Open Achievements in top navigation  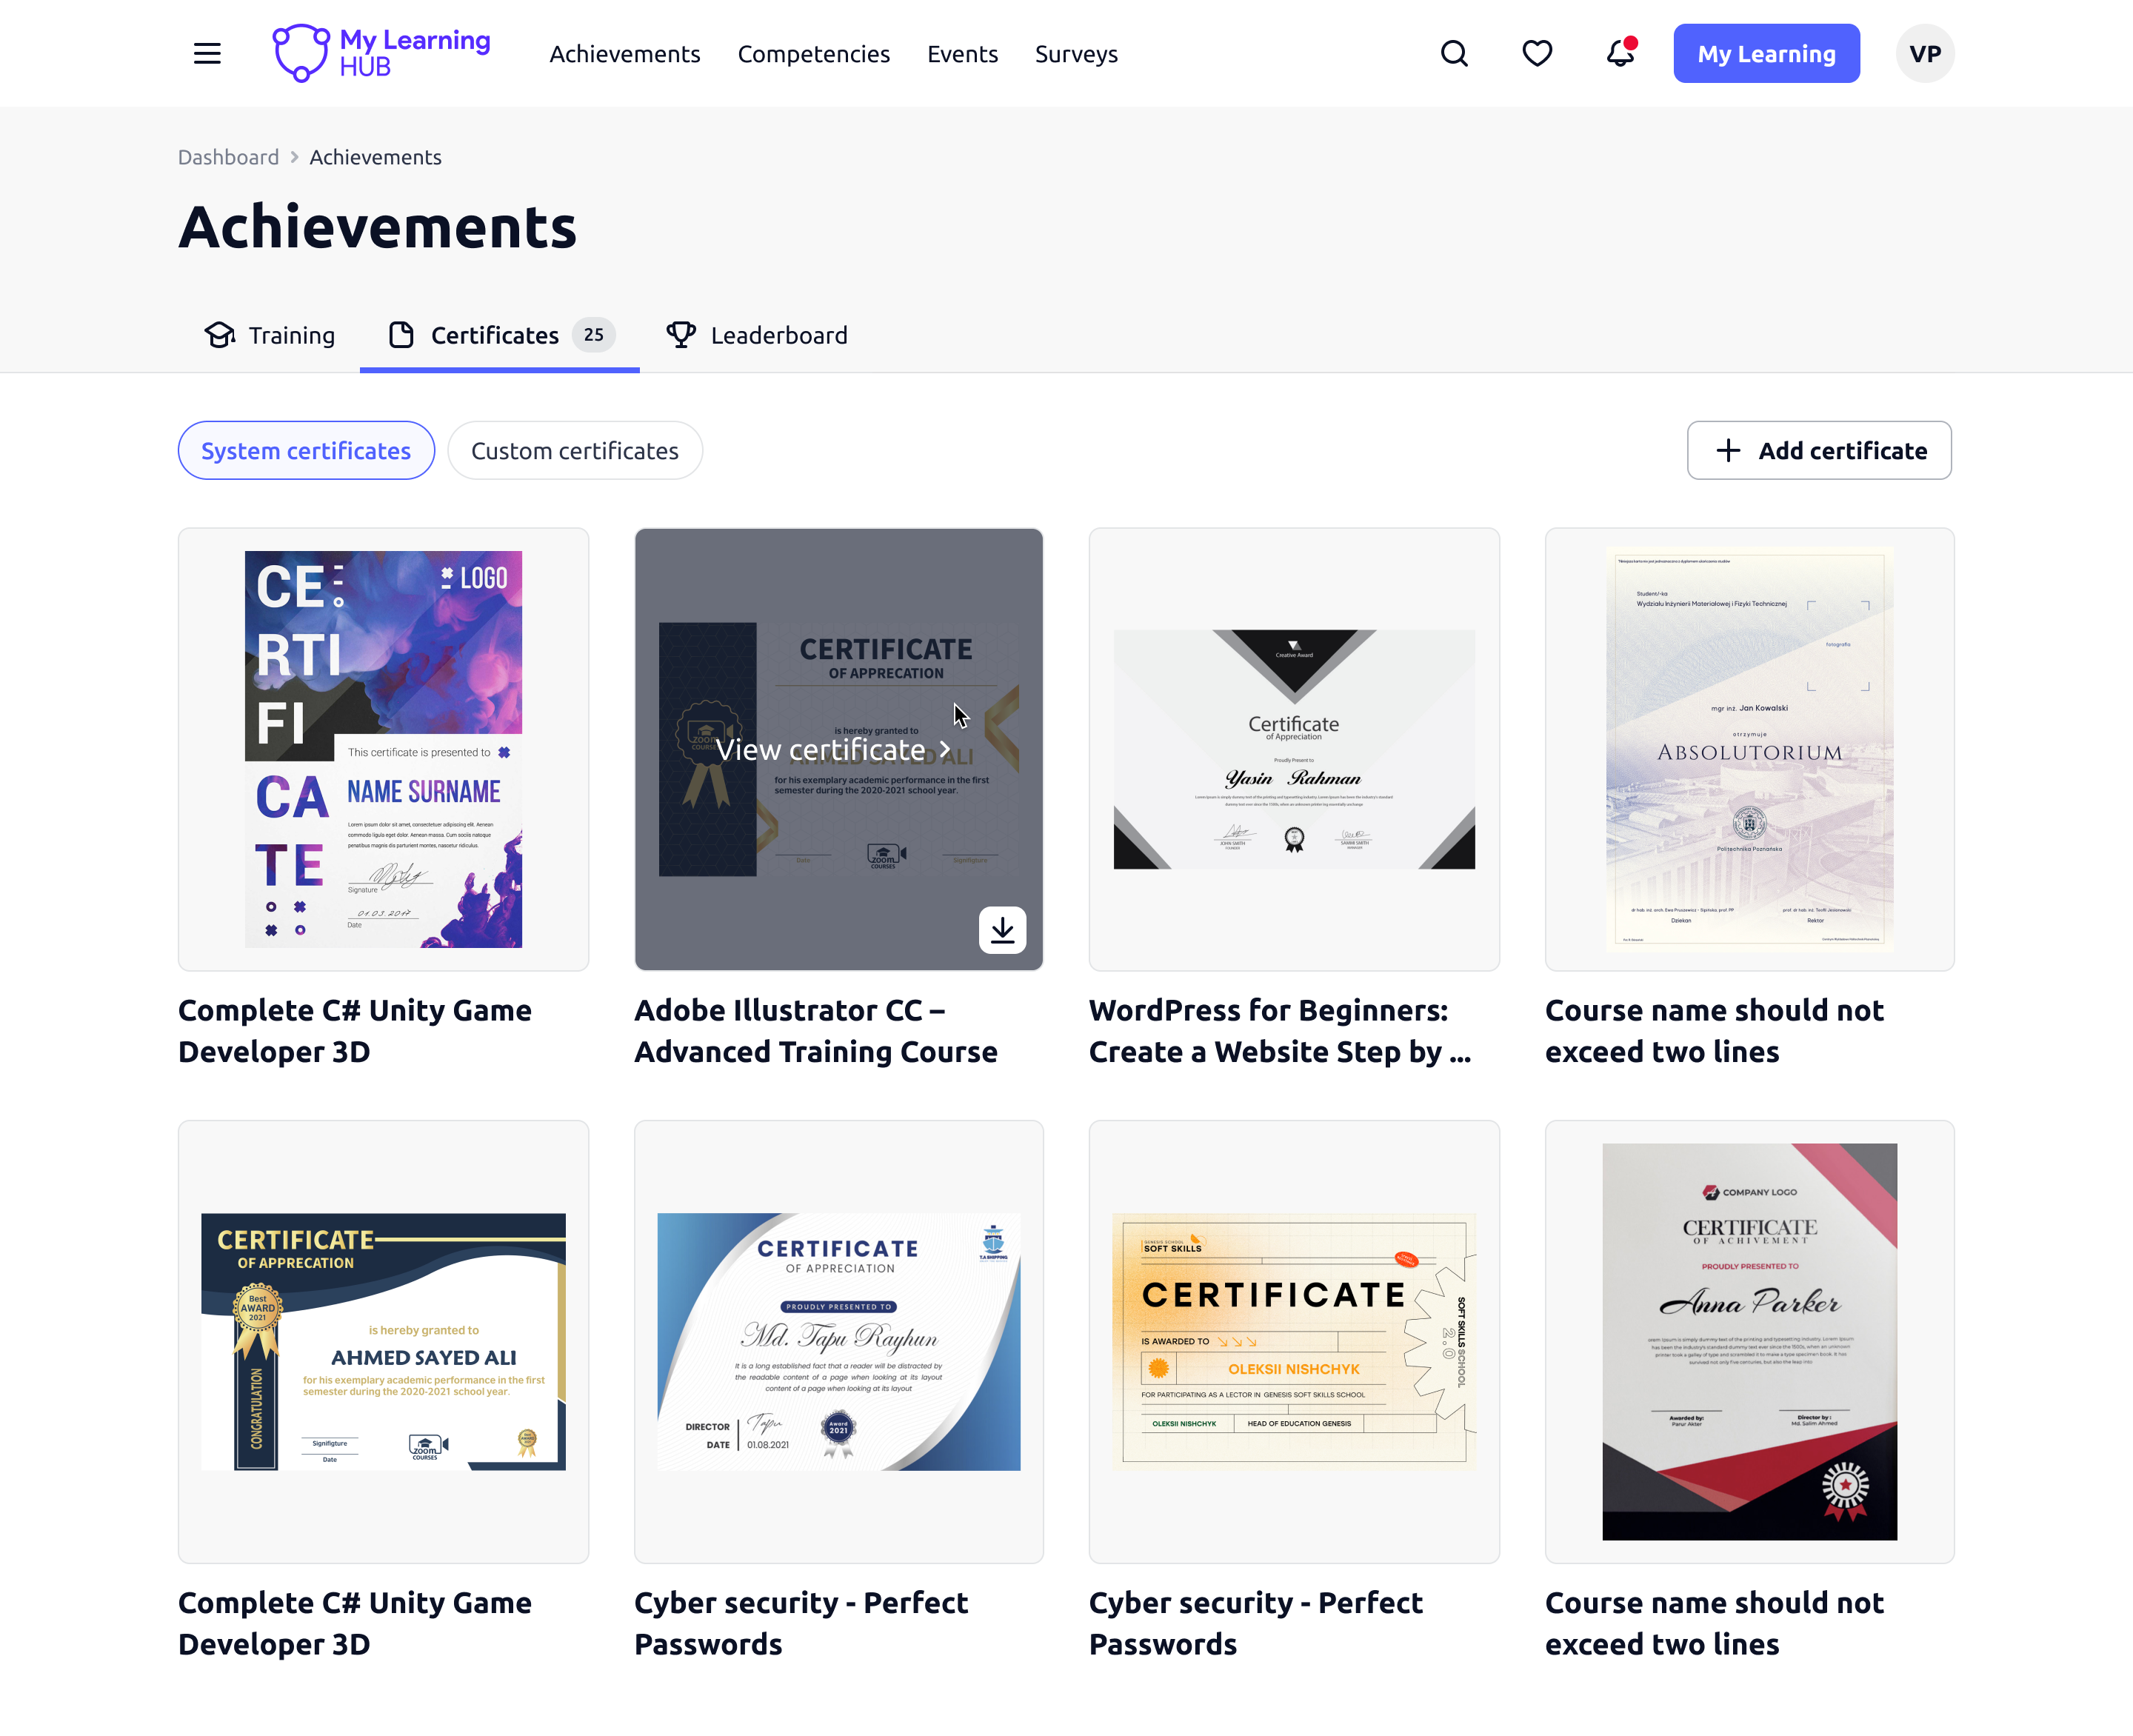pos(625,54)
